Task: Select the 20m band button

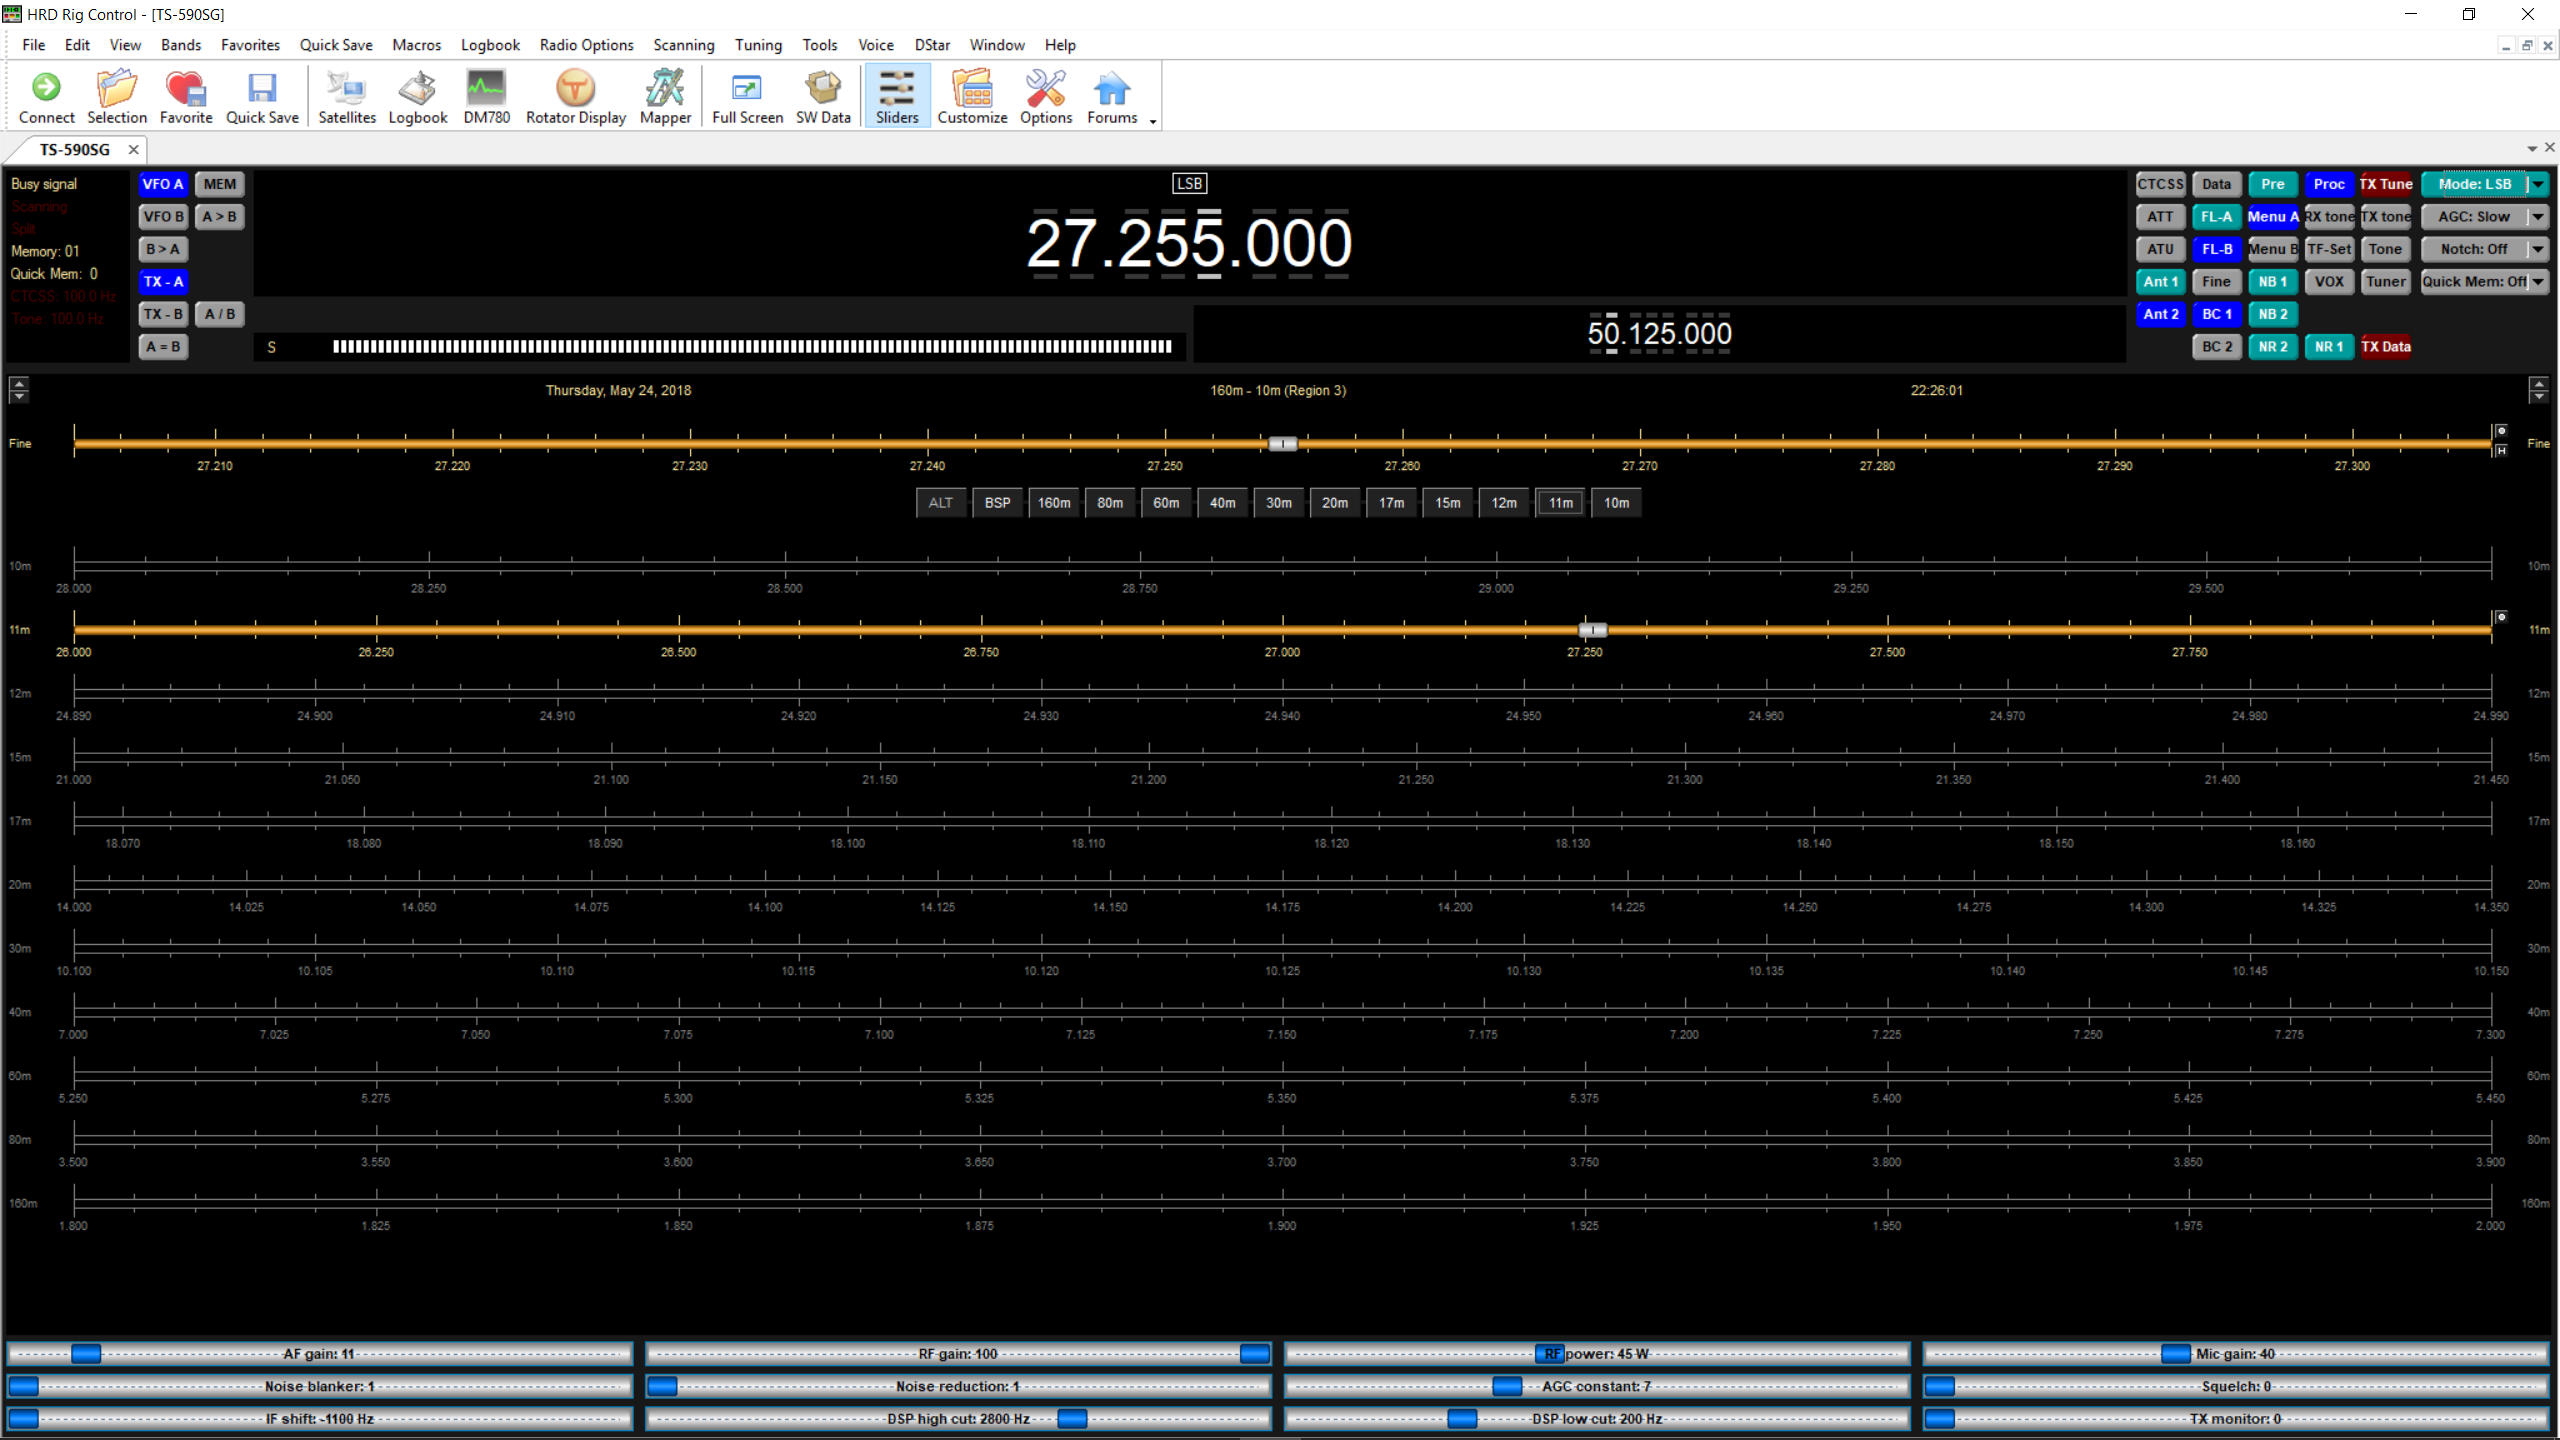Action: tap(1335, 502)
